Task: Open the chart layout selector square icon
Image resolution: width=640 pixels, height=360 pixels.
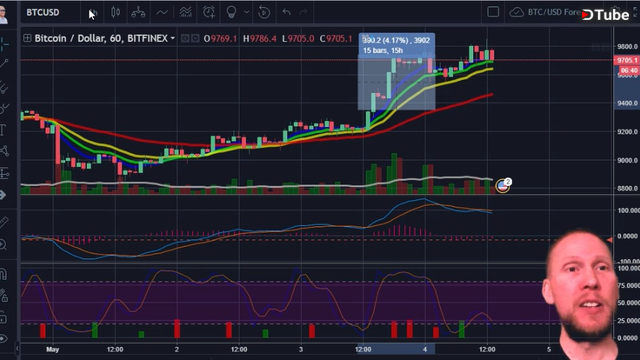Action: [493, 12]
